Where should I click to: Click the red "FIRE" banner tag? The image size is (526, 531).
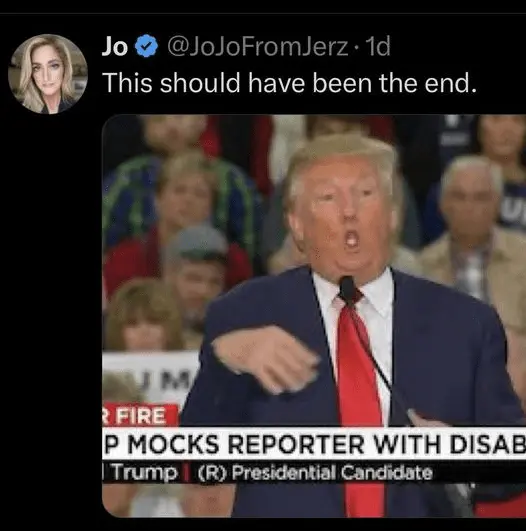click(140, 416)
